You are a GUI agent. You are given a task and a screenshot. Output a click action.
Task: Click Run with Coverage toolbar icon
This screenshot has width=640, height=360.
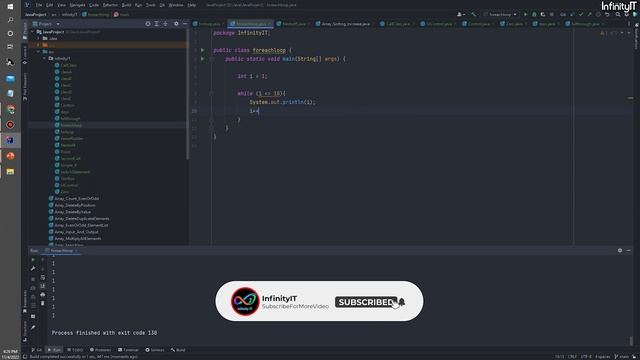point(543,14)
